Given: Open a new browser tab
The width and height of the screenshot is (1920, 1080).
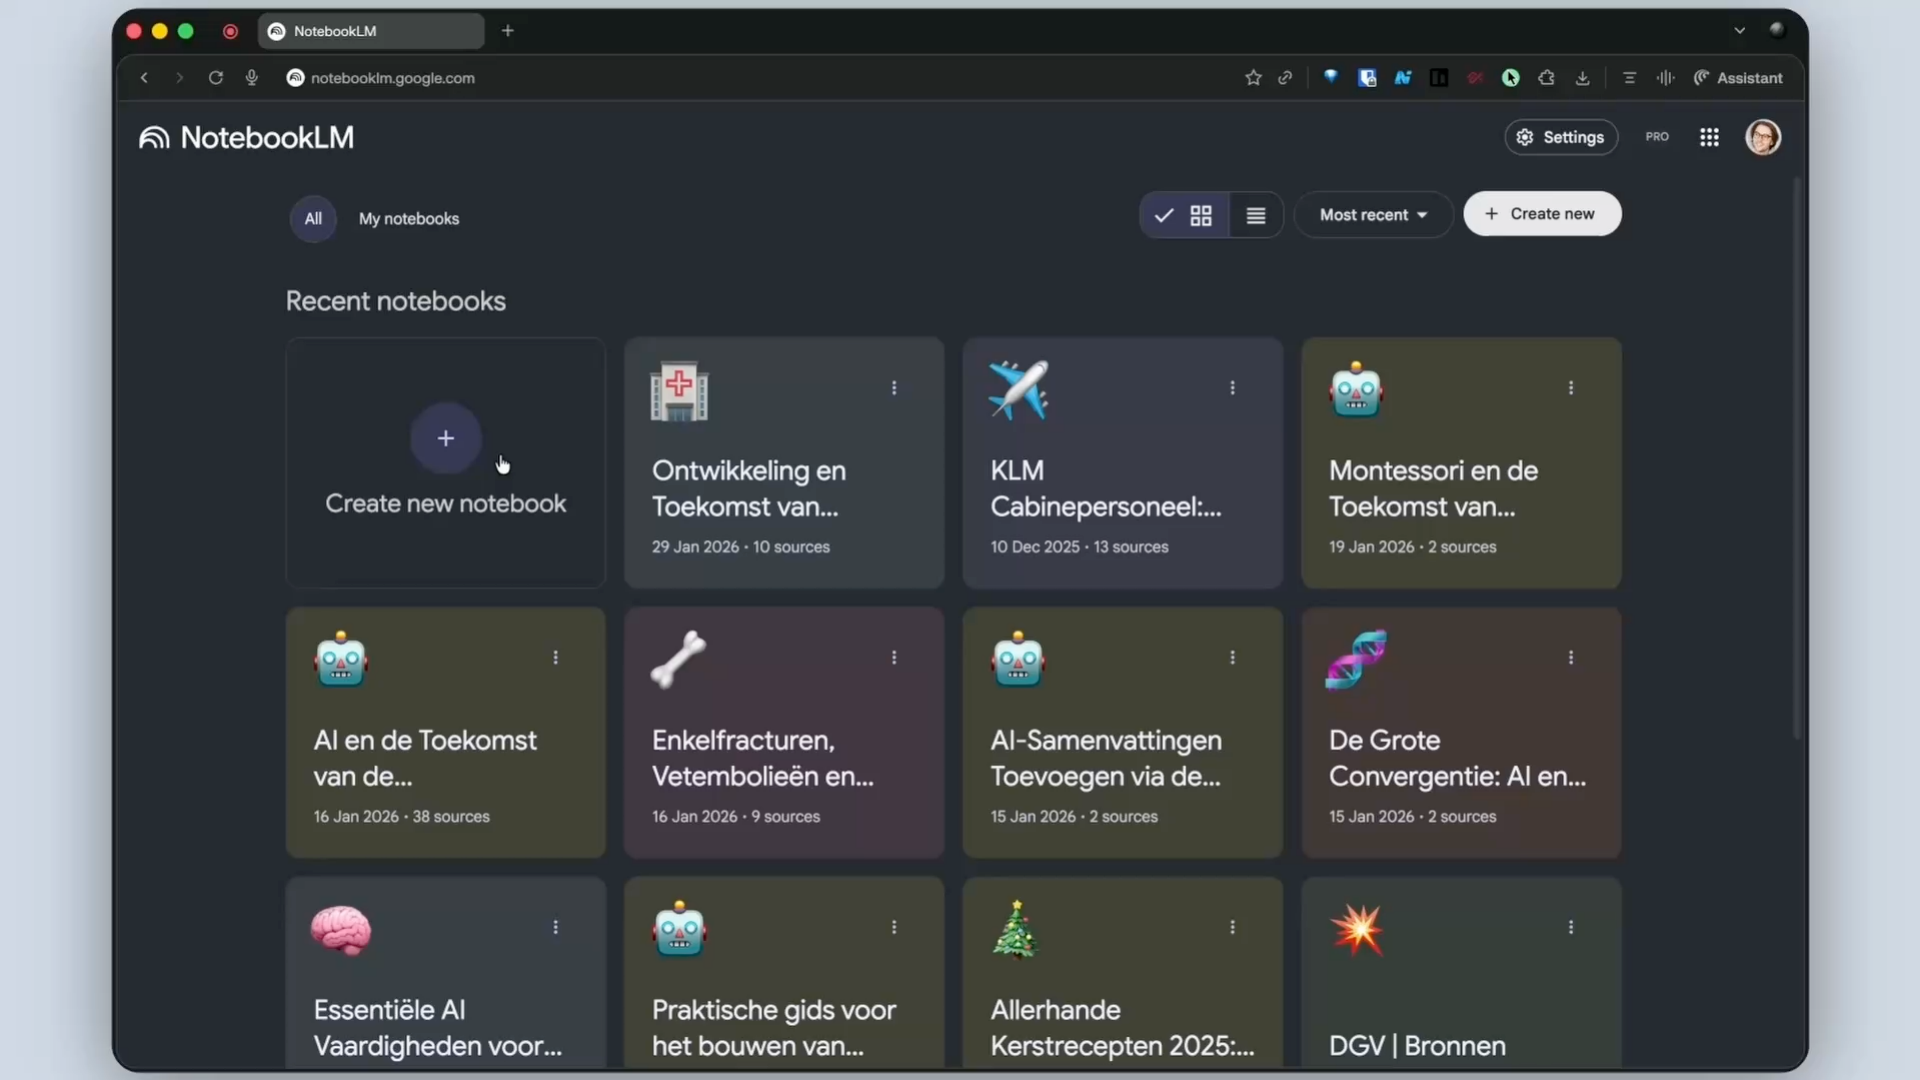Looking at the screenshot, I should (x=508, y=31).
